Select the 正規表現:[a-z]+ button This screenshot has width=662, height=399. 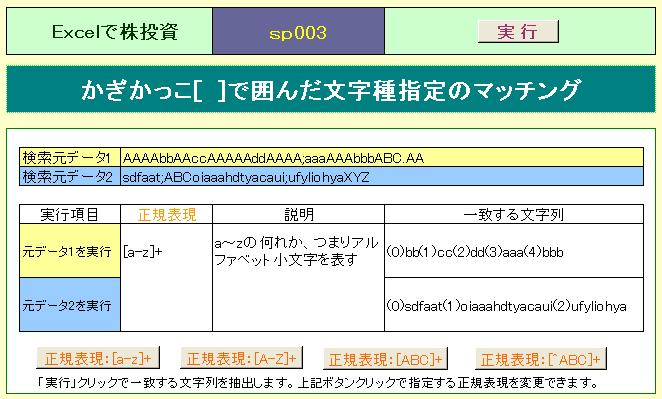coord(98,359)
